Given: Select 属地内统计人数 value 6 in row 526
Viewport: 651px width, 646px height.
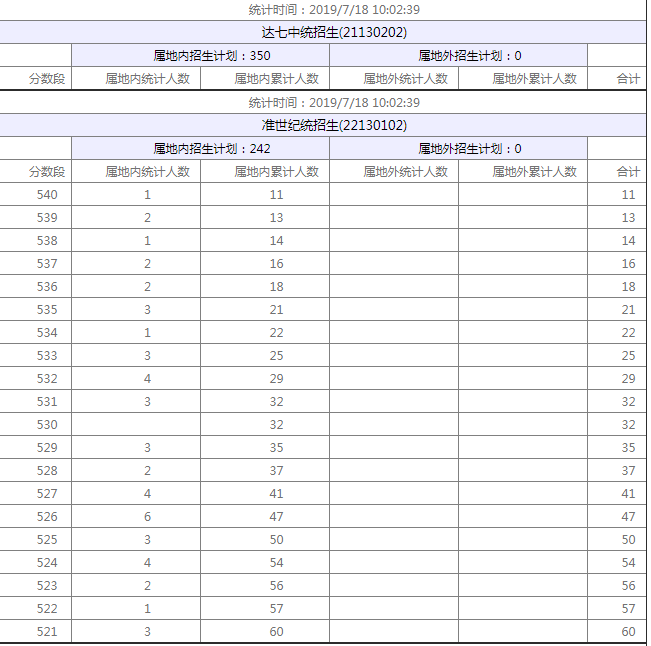Looking at the screenshot, I should pyautogui.click(x=147, y=517).
